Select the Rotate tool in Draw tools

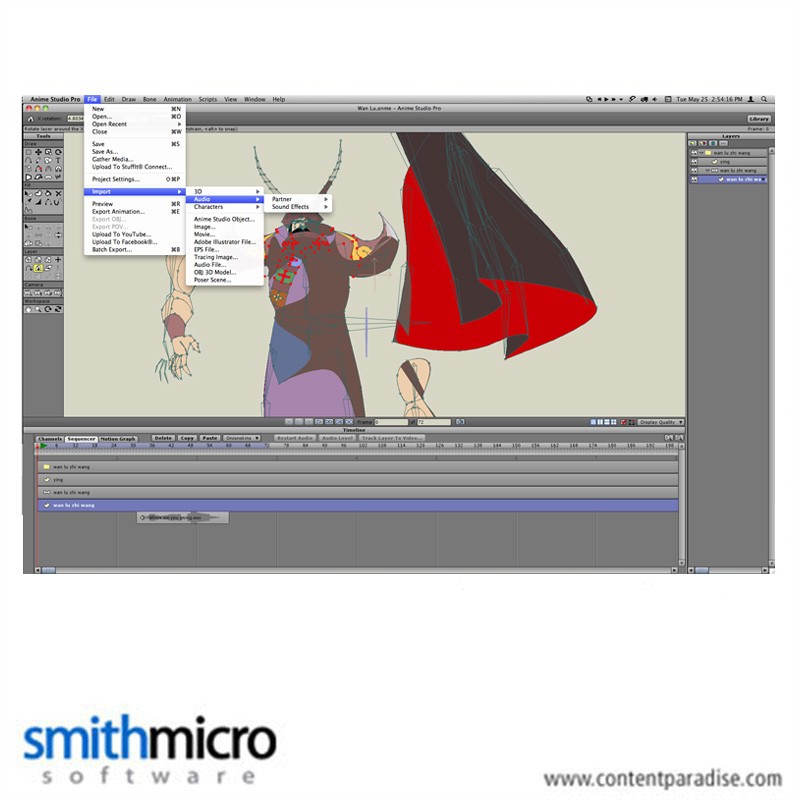point(58,152)
